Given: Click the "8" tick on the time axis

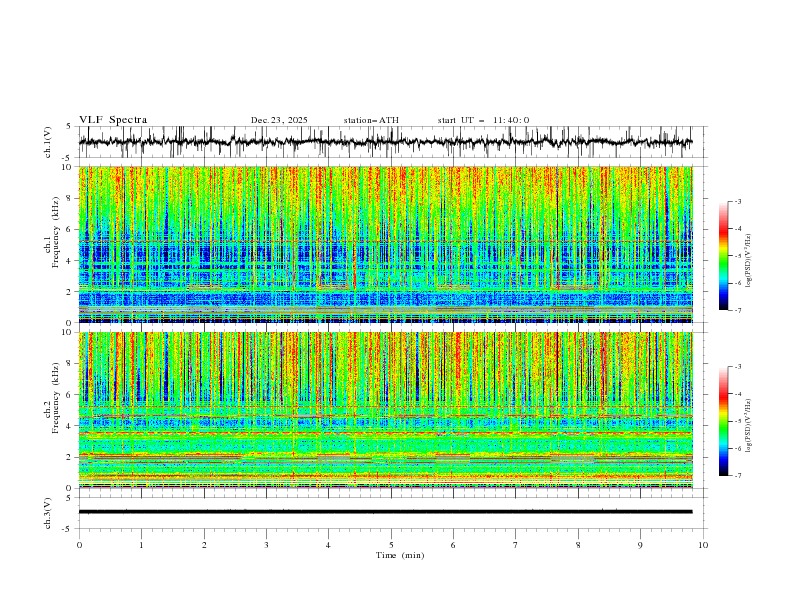Looking at the screenshot, I should [x=578, y=545].
